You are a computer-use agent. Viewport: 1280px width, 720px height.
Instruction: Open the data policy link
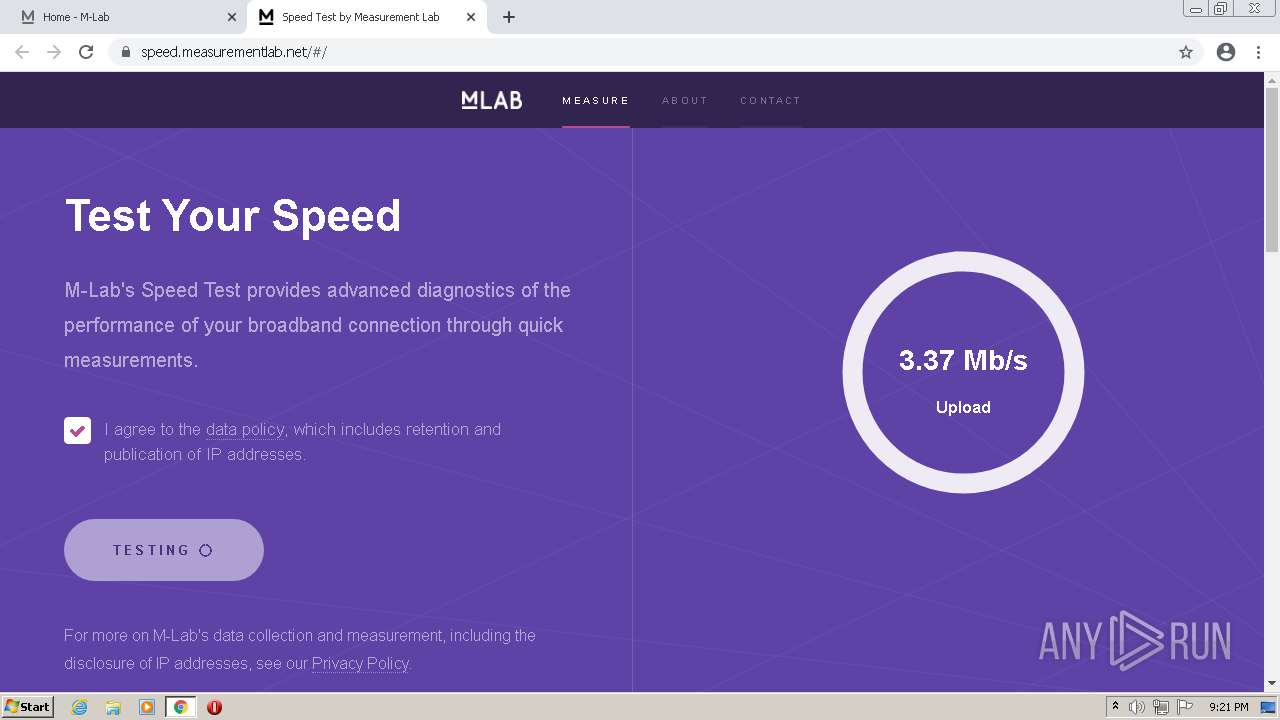tap(245, 429)
